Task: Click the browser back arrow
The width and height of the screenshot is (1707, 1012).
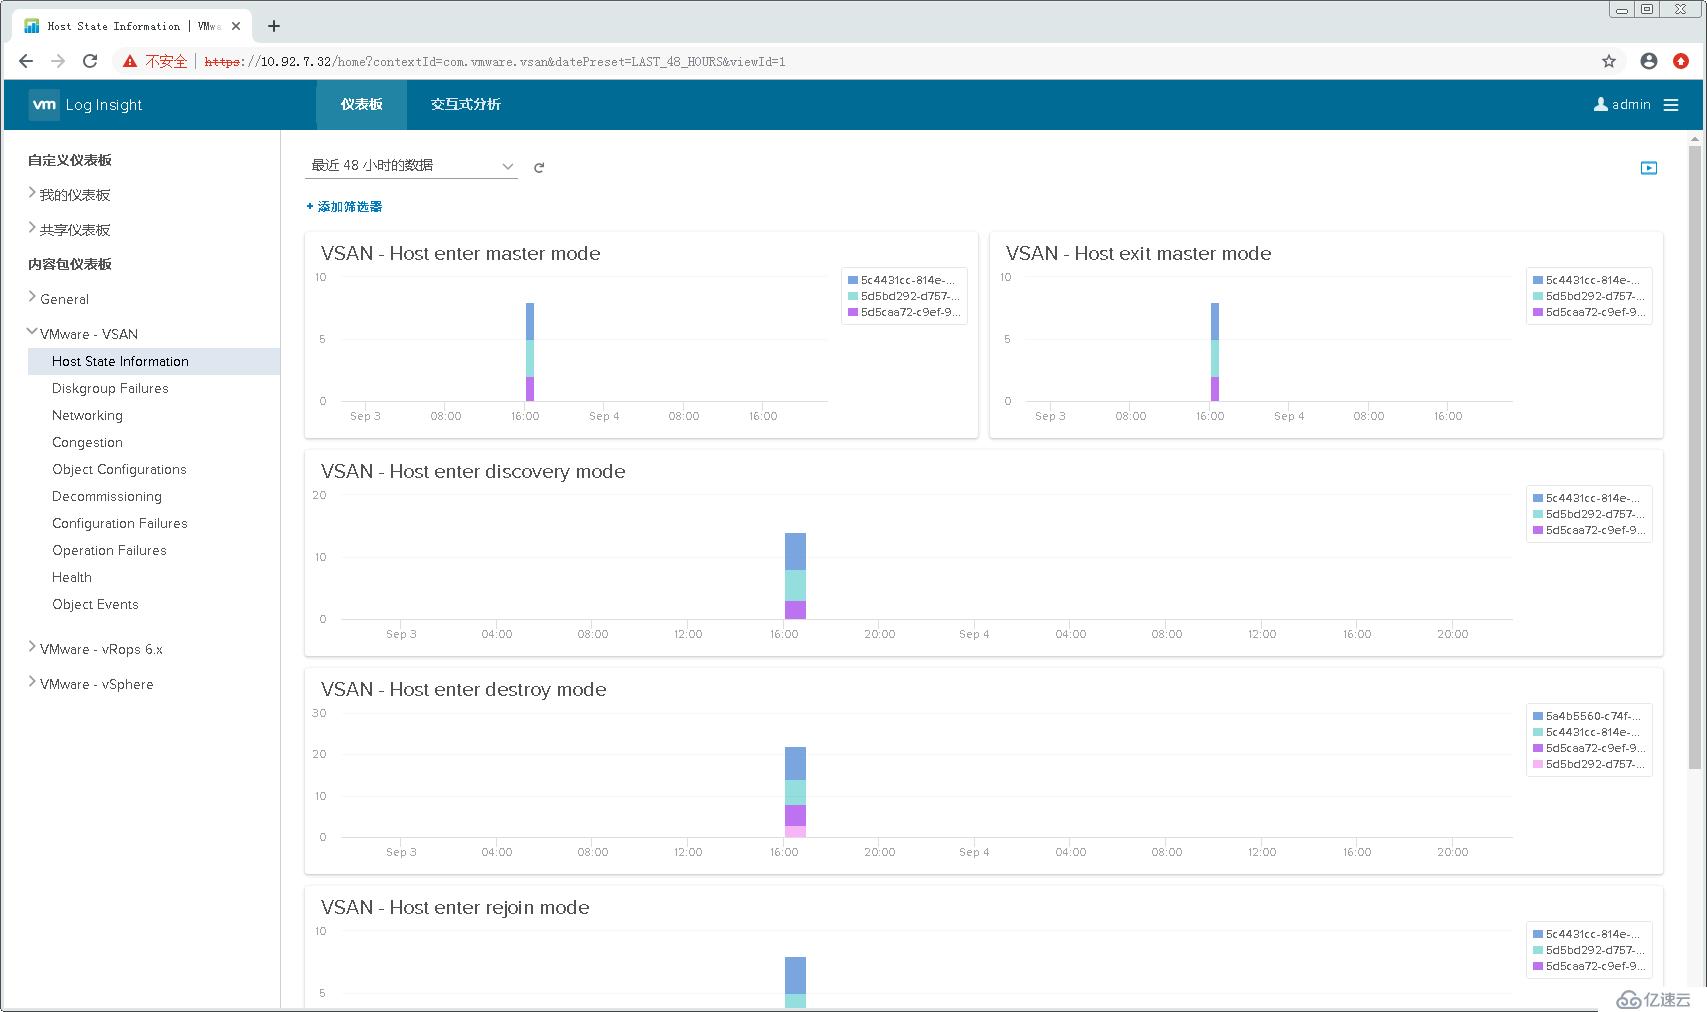Action: point(26,61)
